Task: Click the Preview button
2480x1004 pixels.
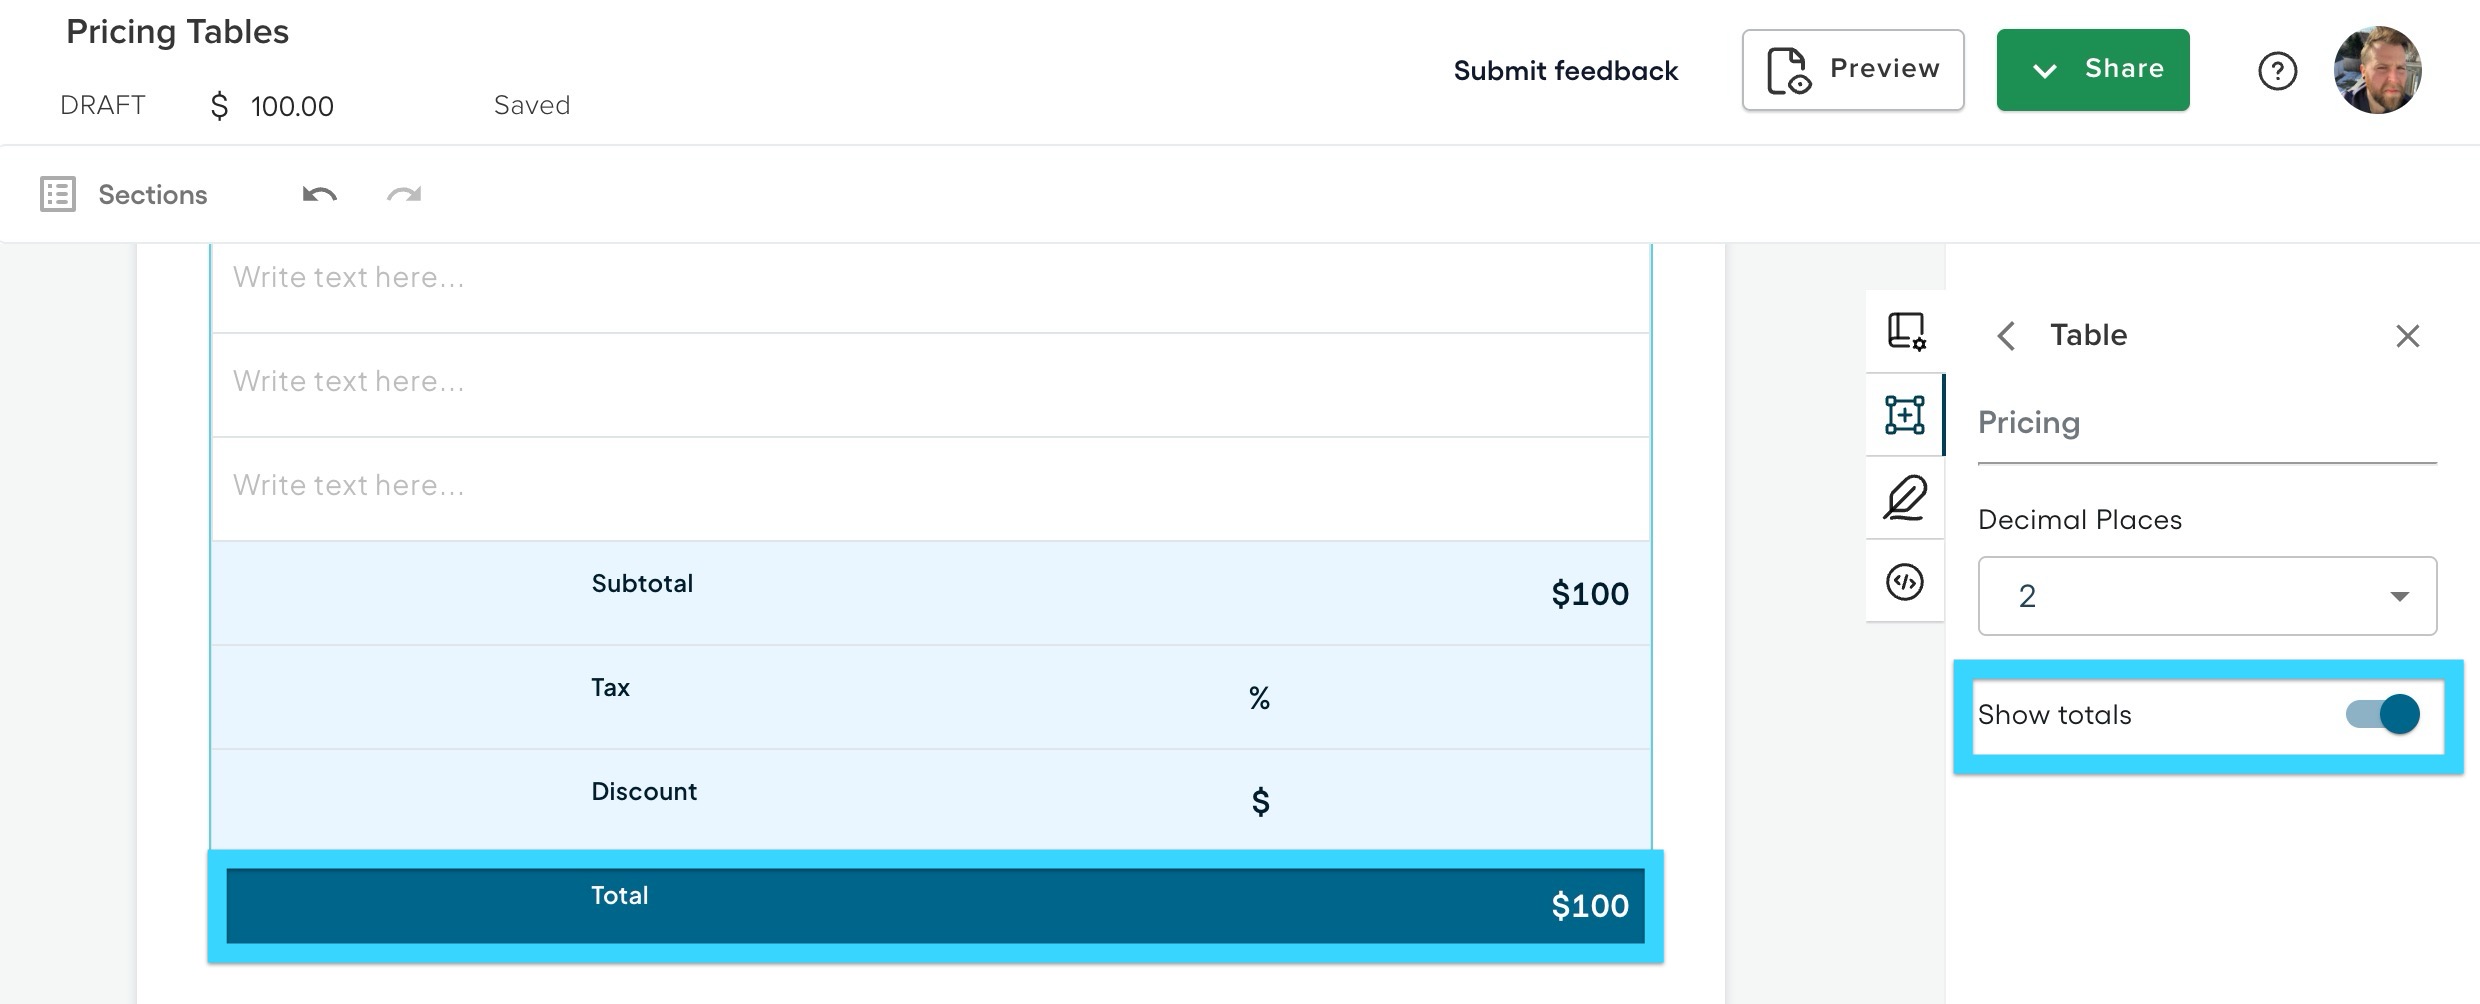Action: pos(1853,70)
